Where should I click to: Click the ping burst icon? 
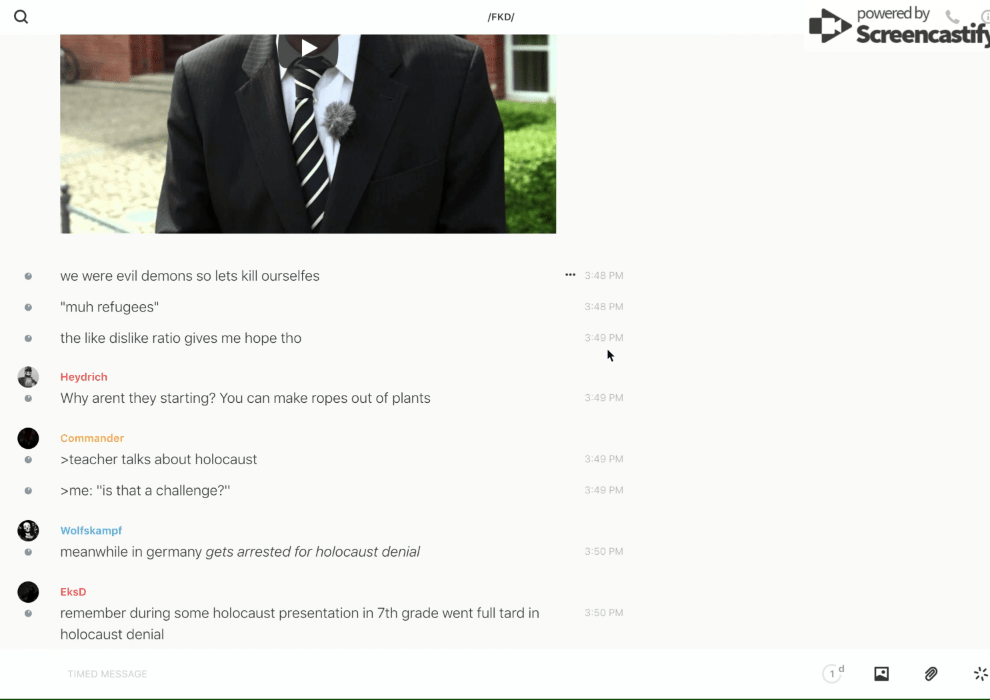coord(981,674)
